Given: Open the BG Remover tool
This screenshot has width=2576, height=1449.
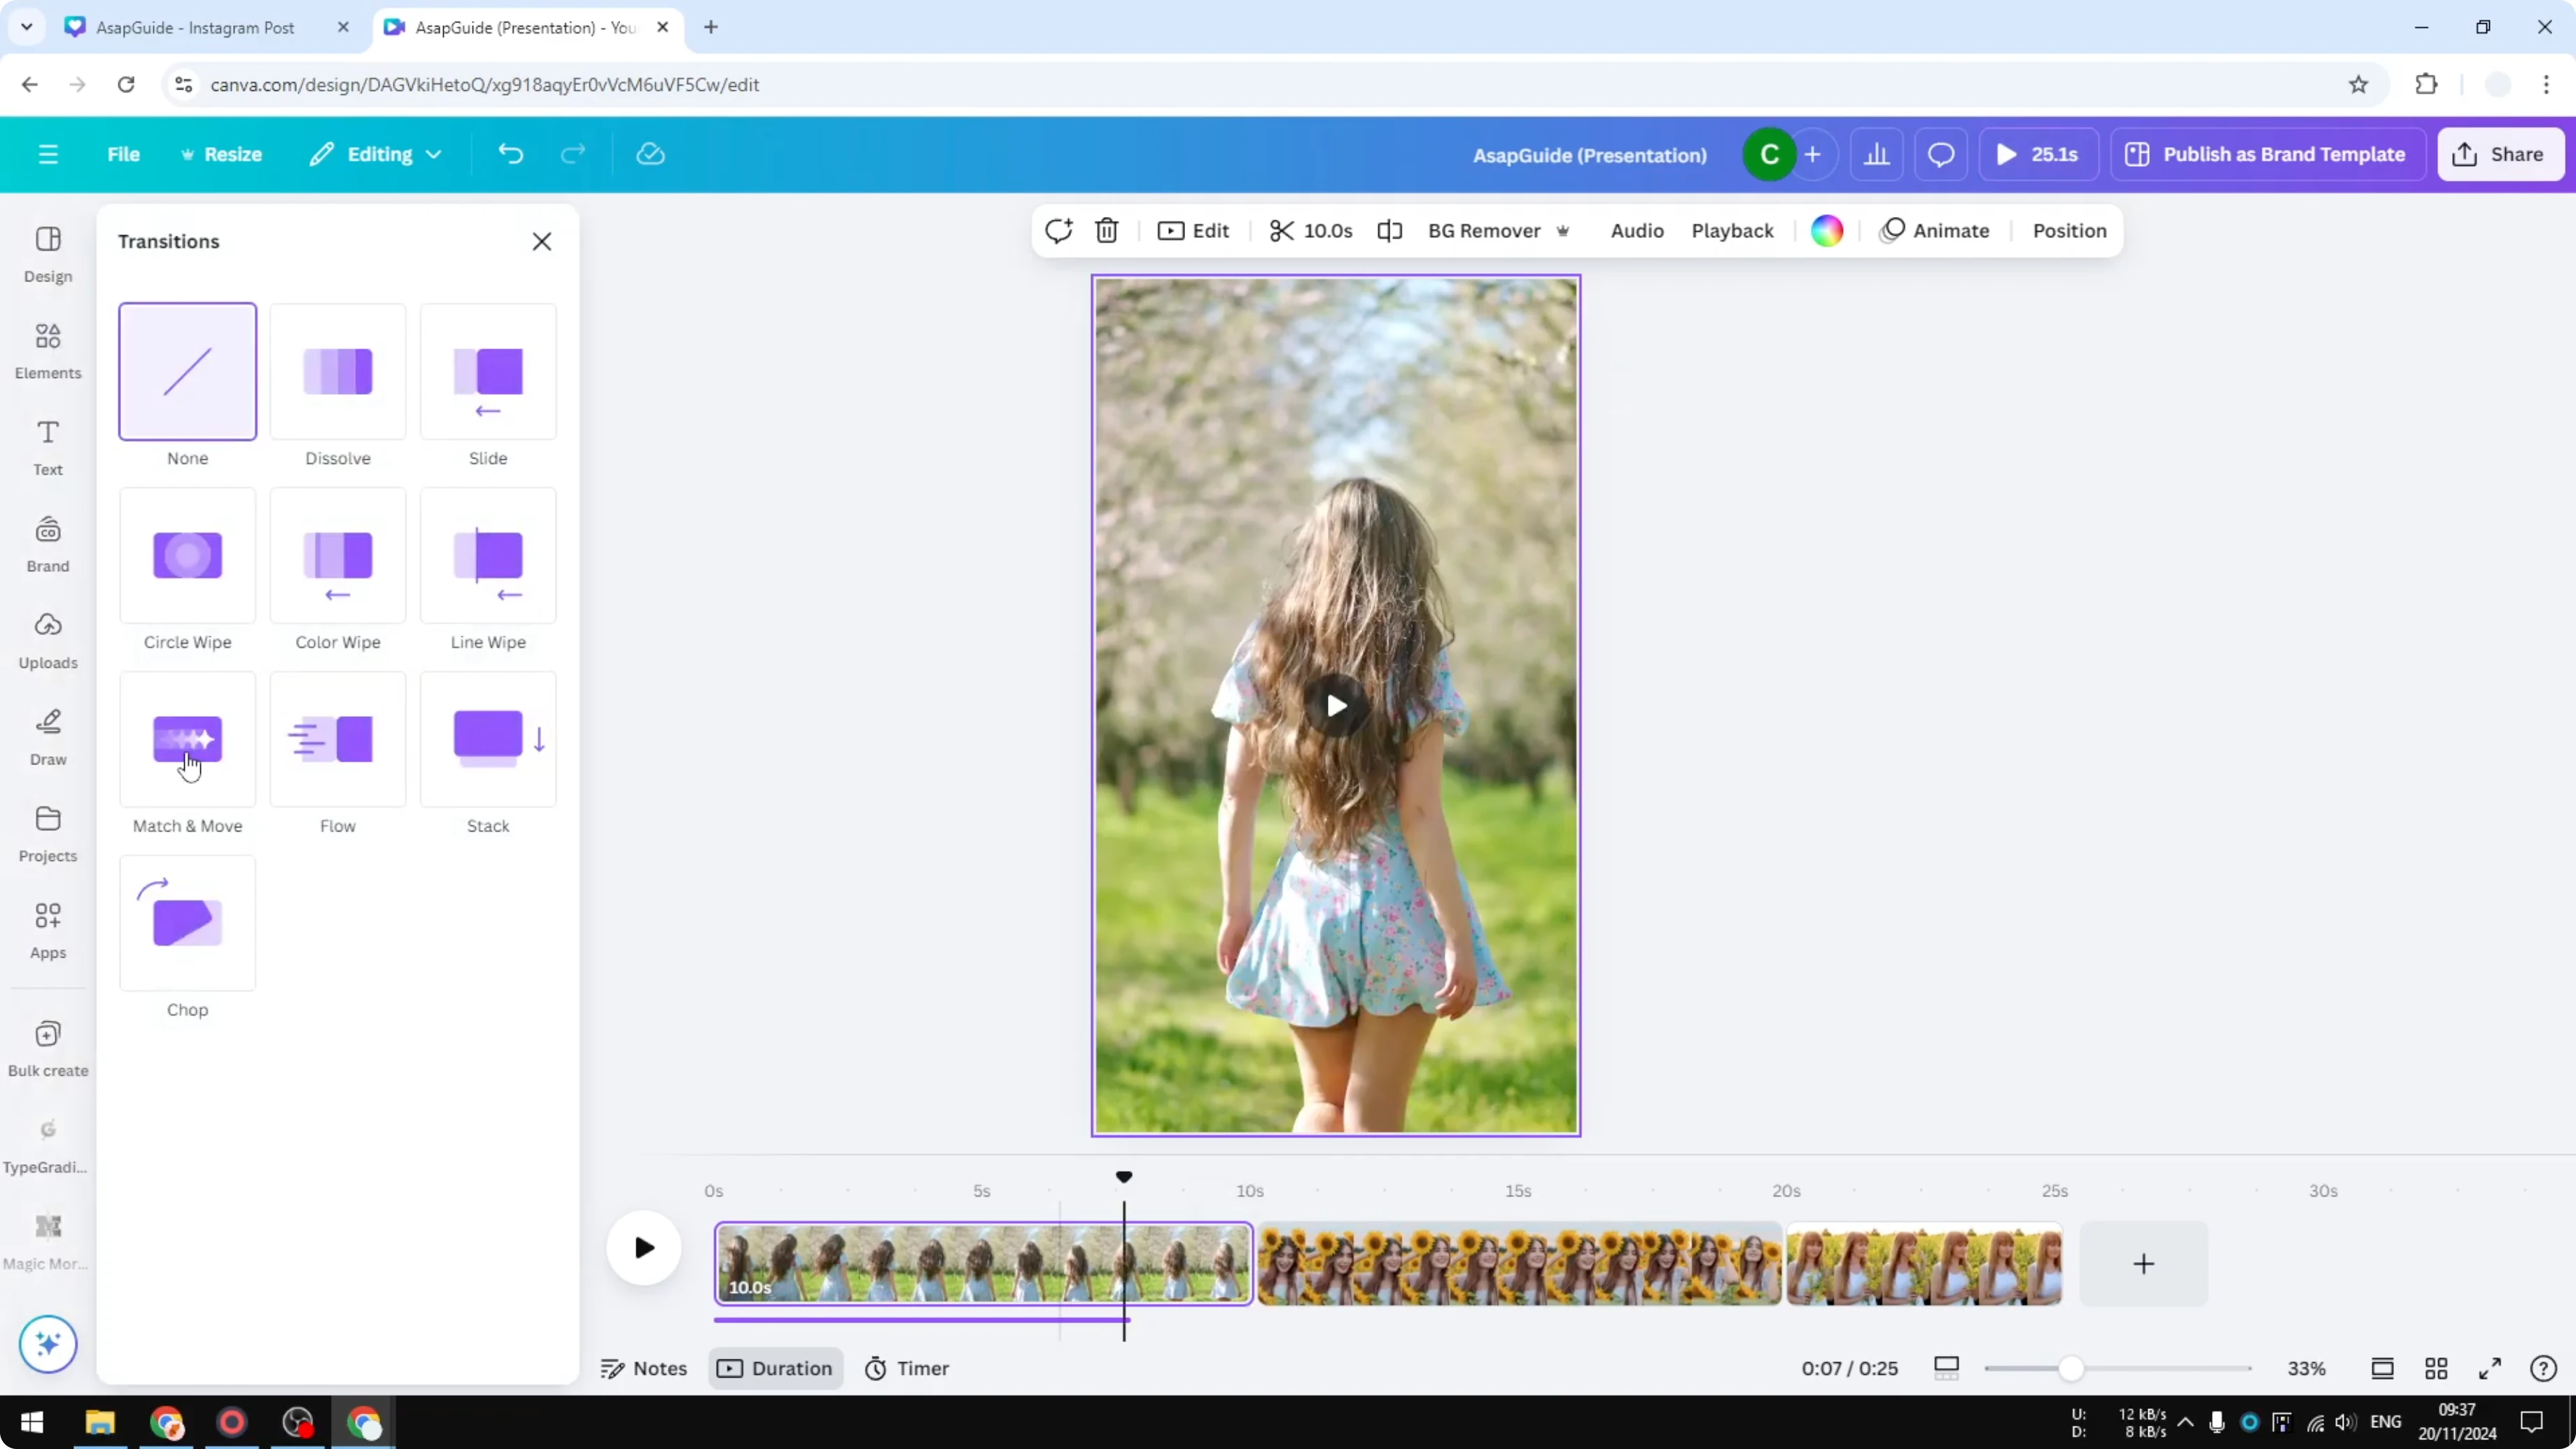Looking at the screenshot, I should pos(1484,230).
